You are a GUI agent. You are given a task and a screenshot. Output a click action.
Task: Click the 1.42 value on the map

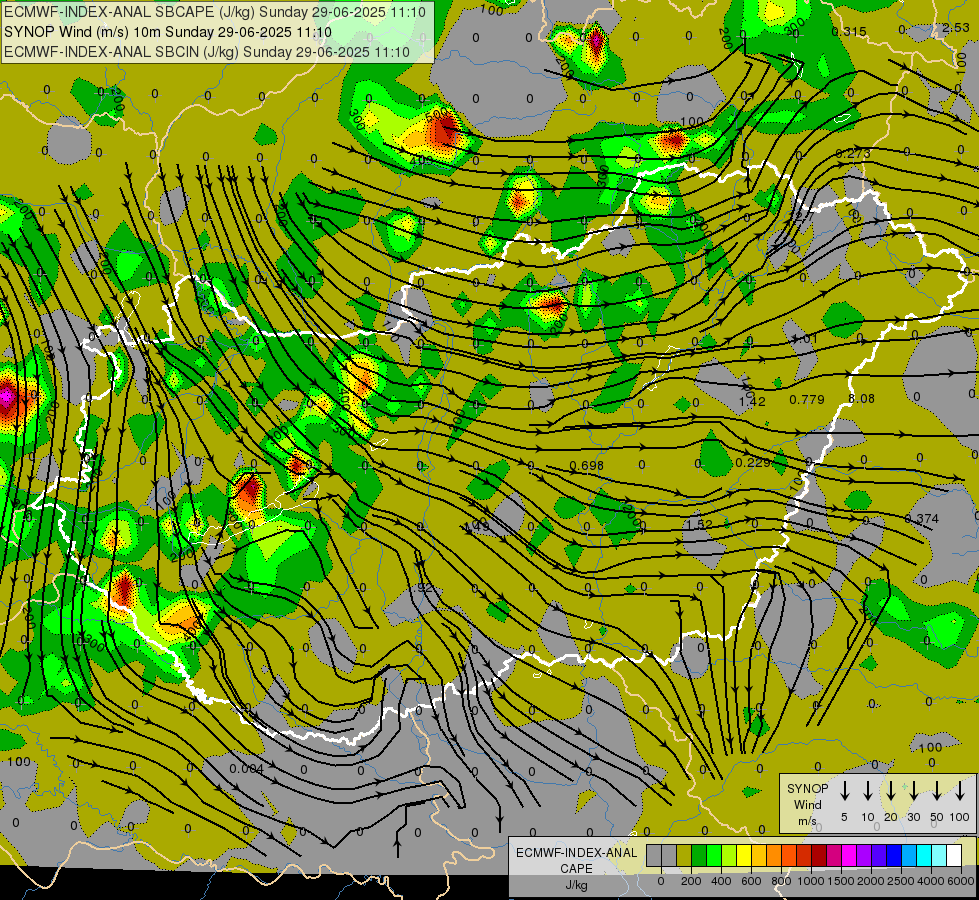[x=752, y=401]
